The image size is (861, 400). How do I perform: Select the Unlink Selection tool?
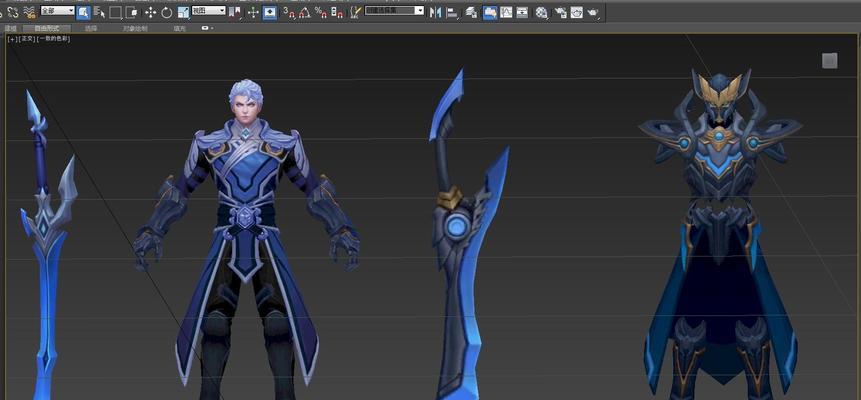[13, 12]
